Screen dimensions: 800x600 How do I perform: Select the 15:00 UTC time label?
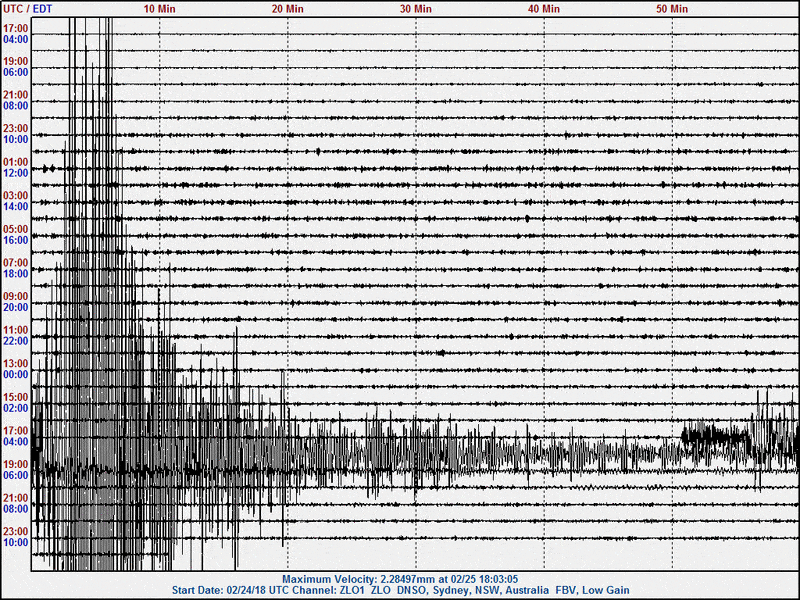click(16, 397)
